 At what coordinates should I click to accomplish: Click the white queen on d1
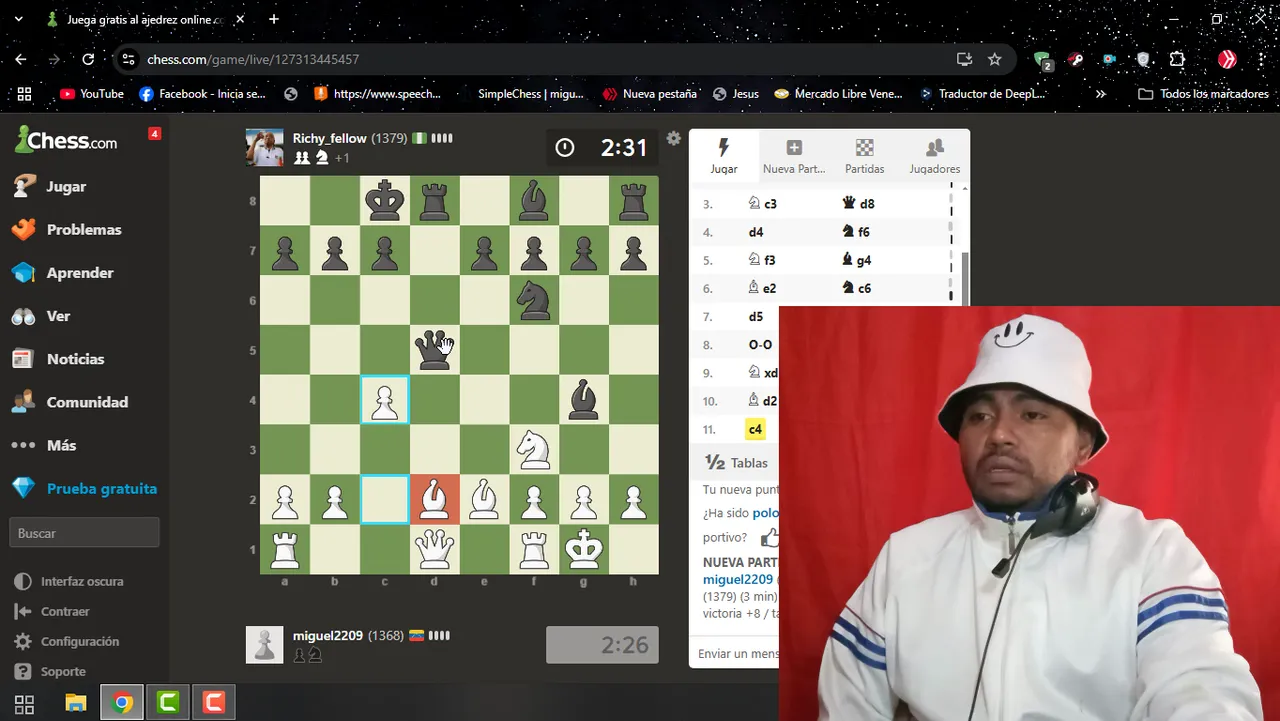(x=434, y=550)
